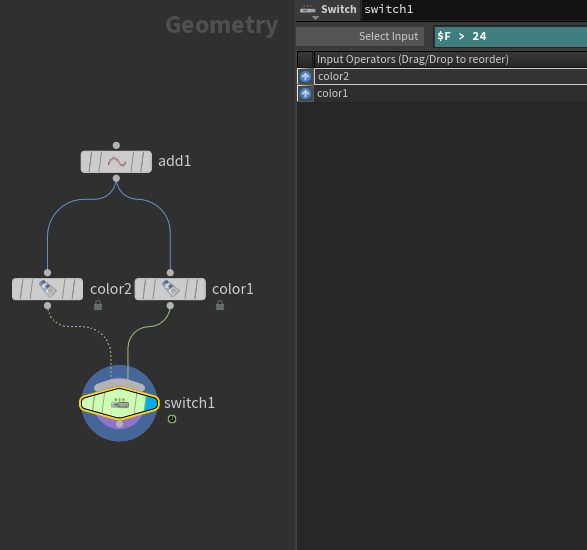Click time-dependent badge below switch1 label
This screenshot has height=550, width=587.
tap(172, 419)
